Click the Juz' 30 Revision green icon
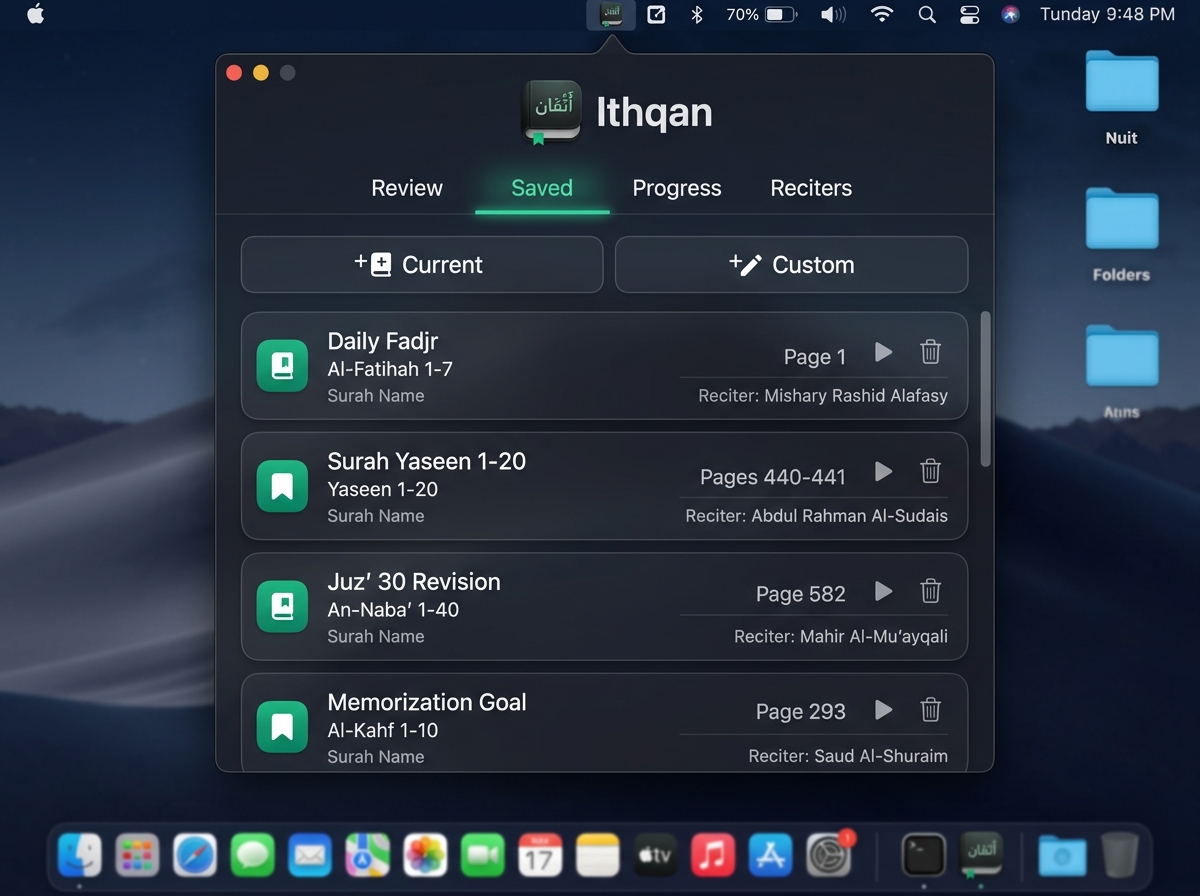 pyautogui.click(x=282, y=607)
